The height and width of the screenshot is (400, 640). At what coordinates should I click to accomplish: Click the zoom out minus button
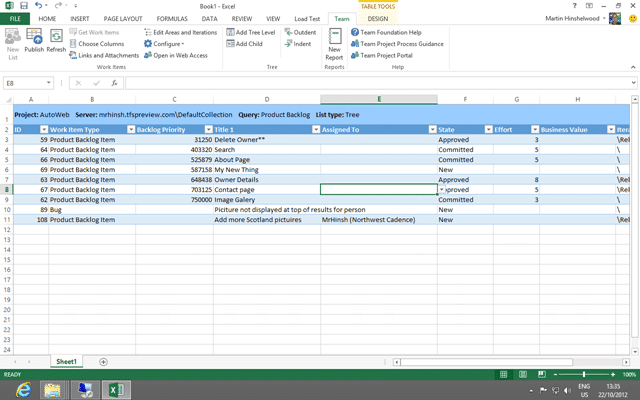(555, 374)
